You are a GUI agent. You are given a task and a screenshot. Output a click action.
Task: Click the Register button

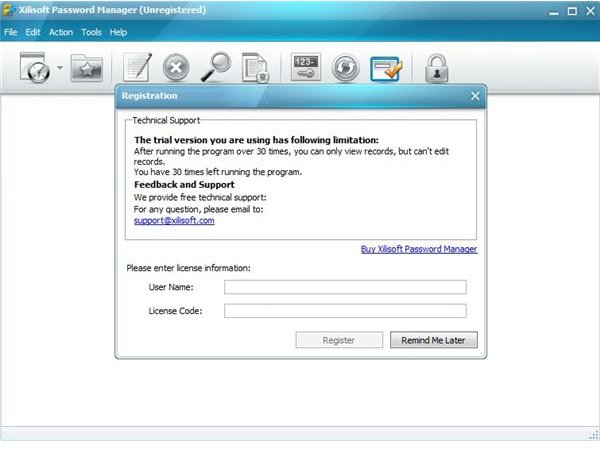click(x=339, y=340)
